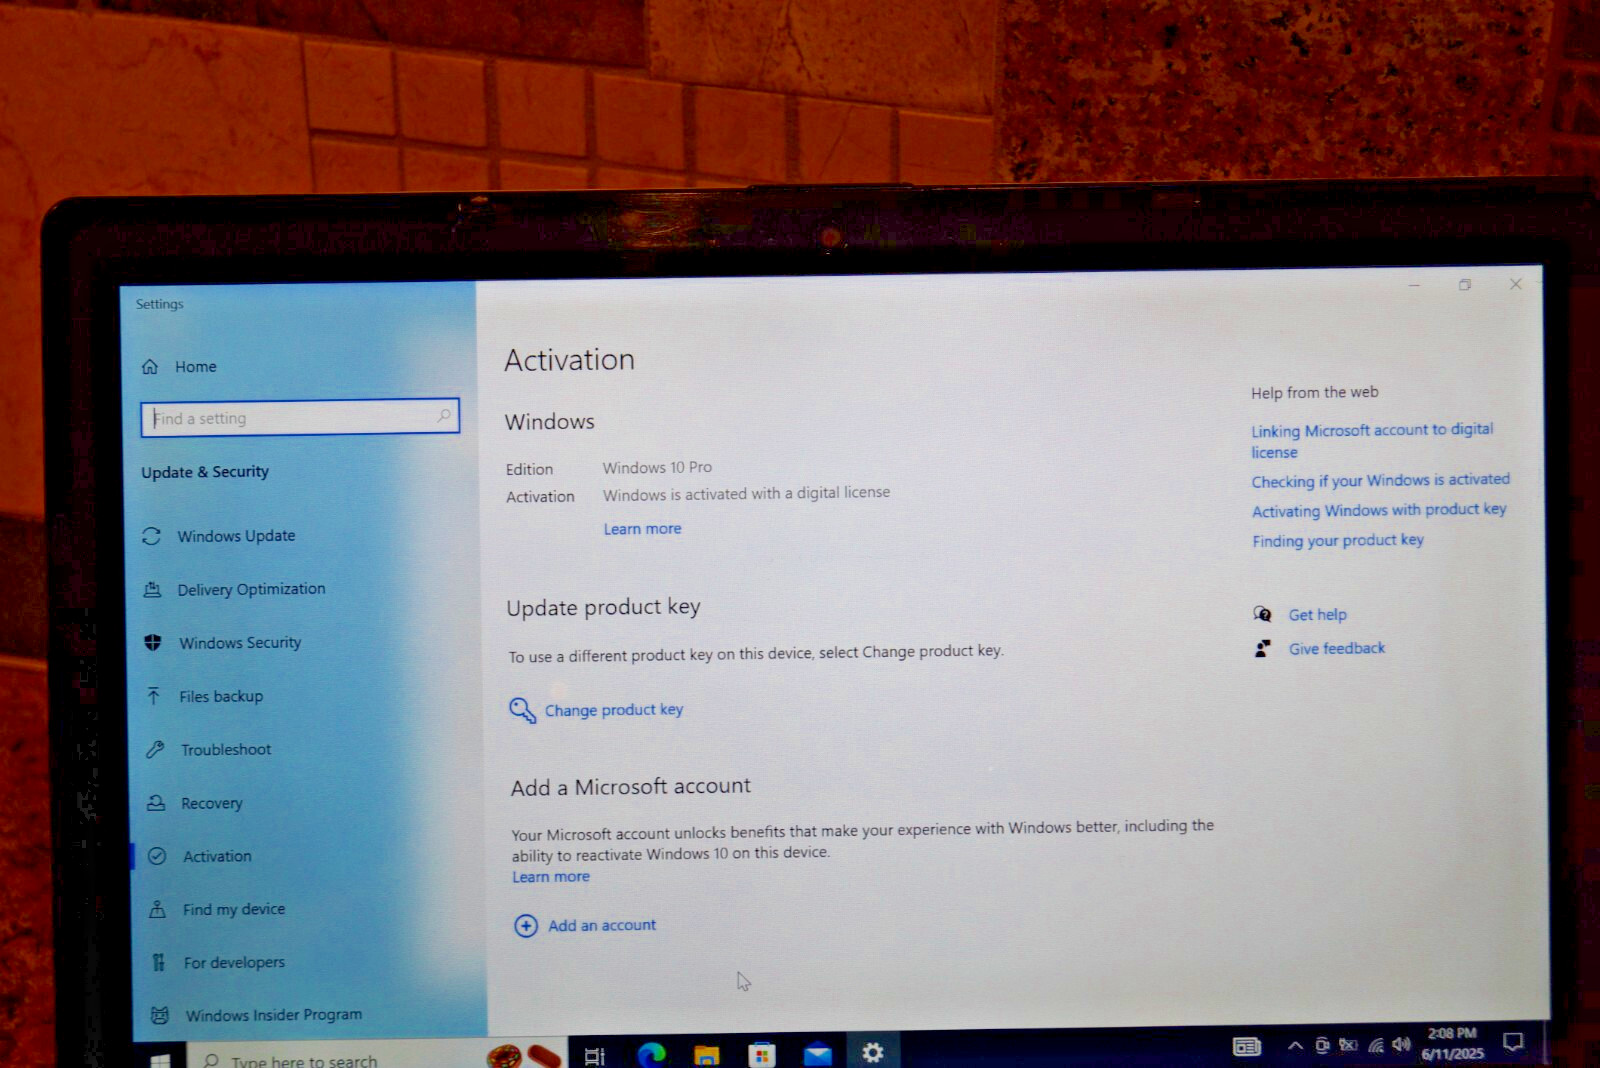1600x1068 pixels.
Task: Click the Update product key heading
Action: point(603,607)
